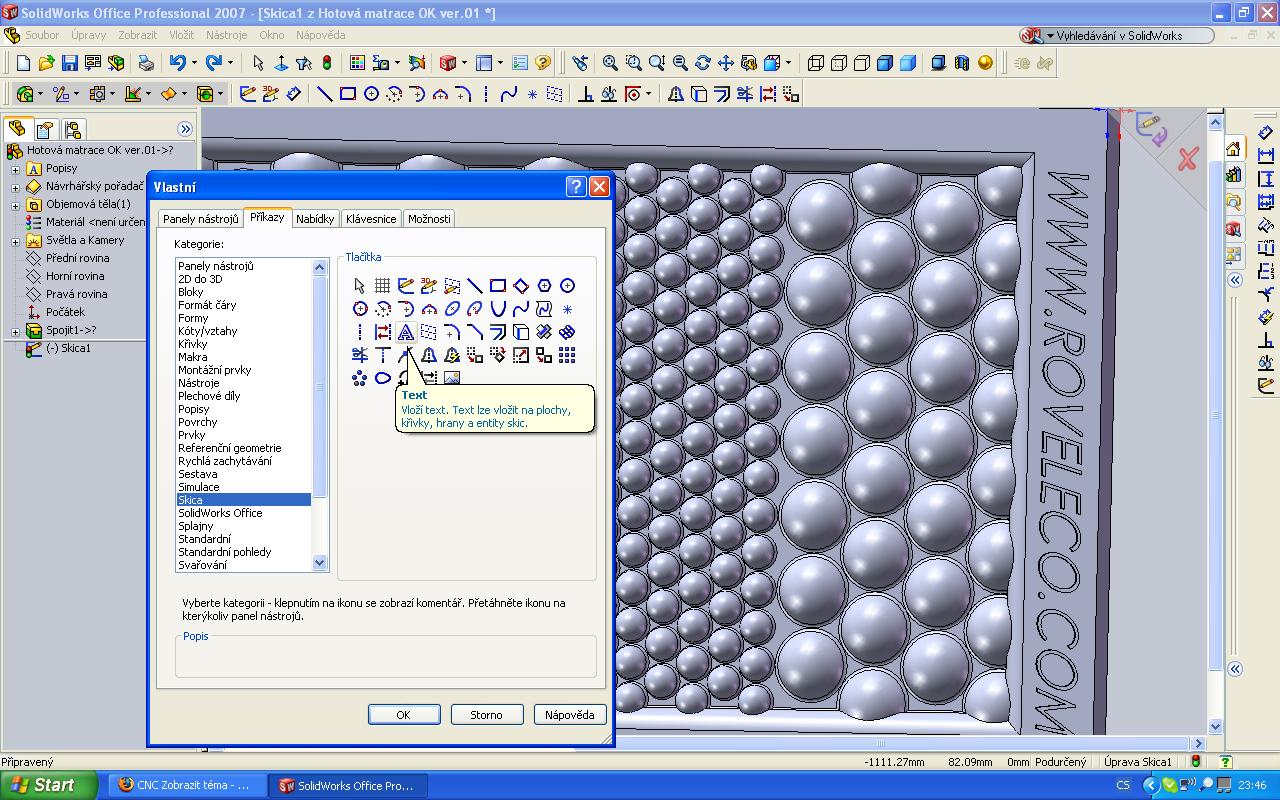1280x800 pixels.
Task: Click the Rotate View icon in the toolbar
Action: 703,63
